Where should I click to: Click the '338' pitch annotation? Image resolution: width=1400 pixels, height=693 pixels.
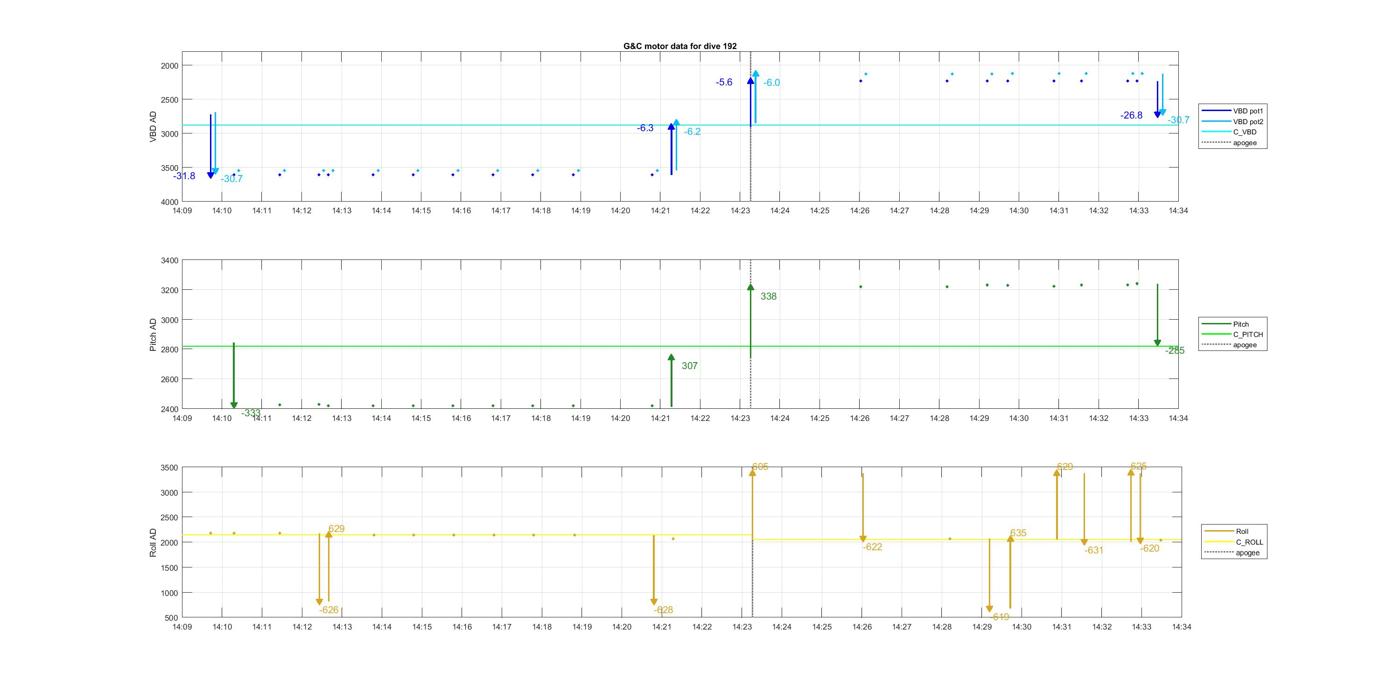click(x=768, y=296)
